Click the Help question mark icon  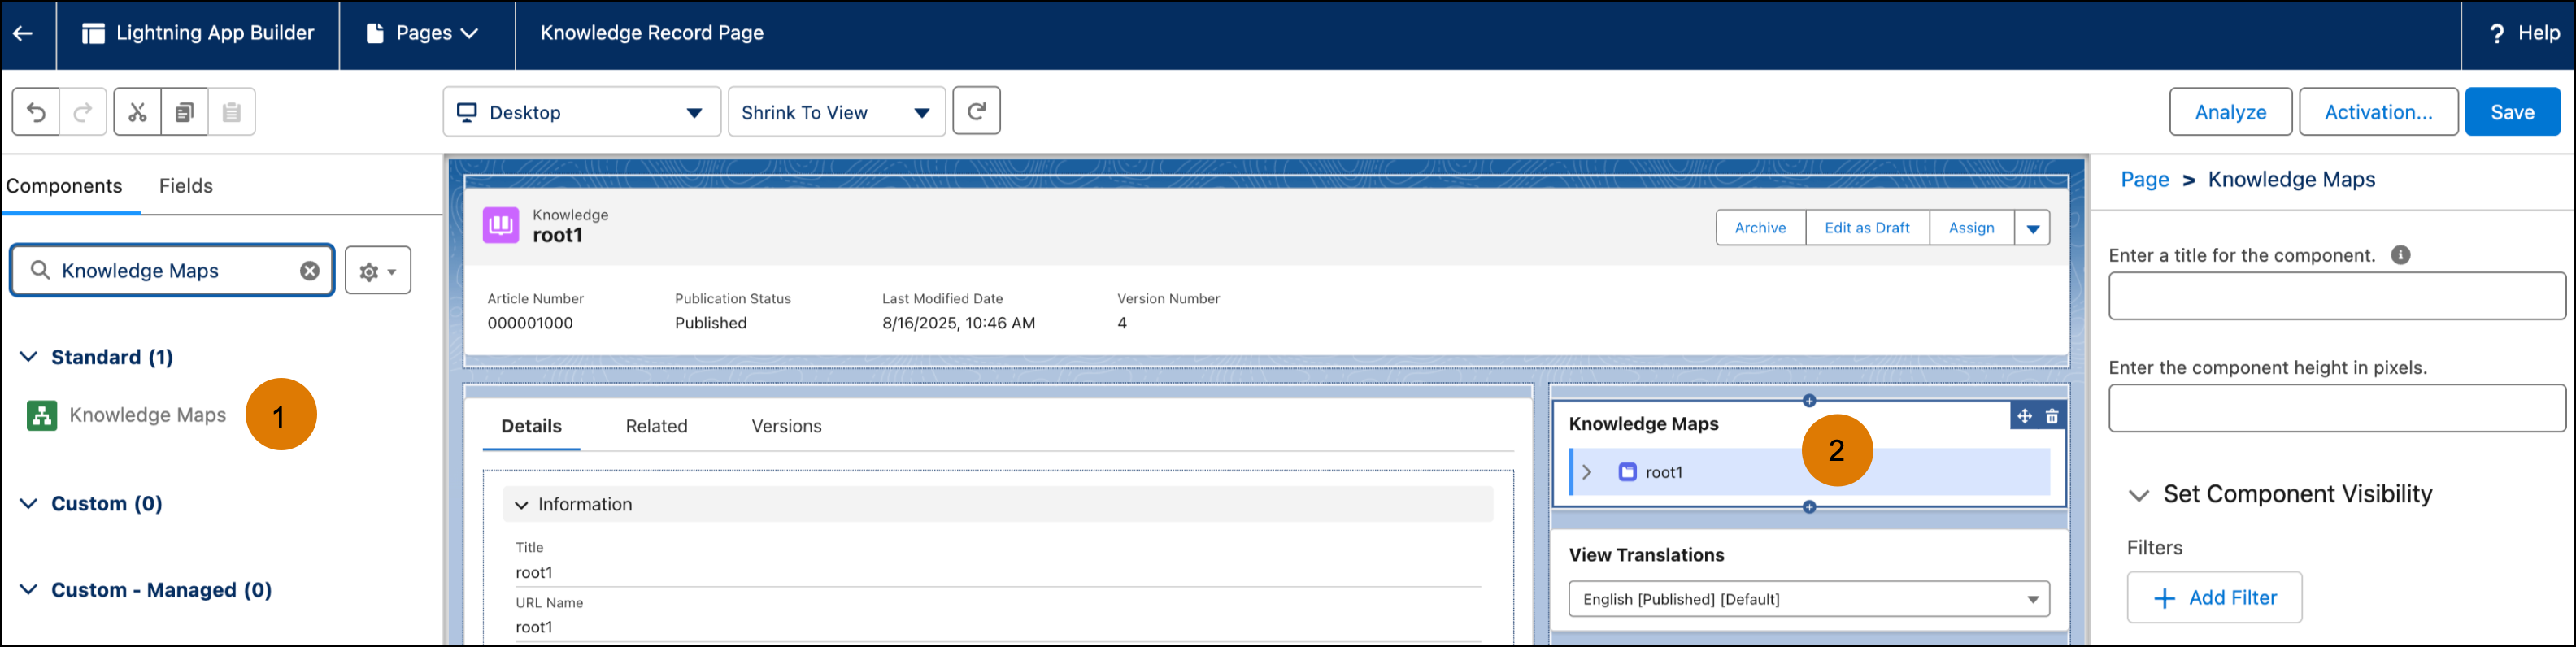(x=2496, y=33)
